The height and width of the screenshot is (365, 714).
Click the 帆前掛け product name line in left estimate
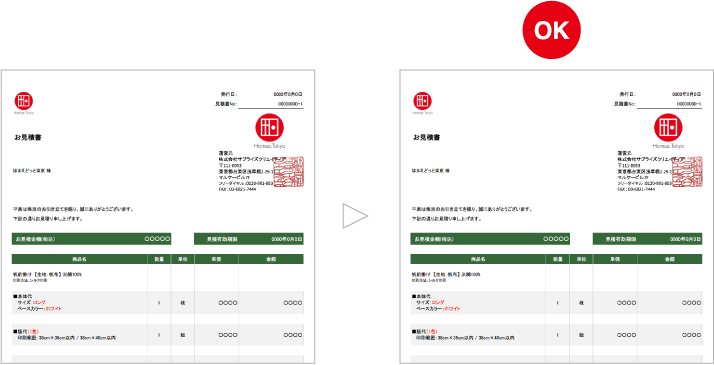tap(47, 274)
